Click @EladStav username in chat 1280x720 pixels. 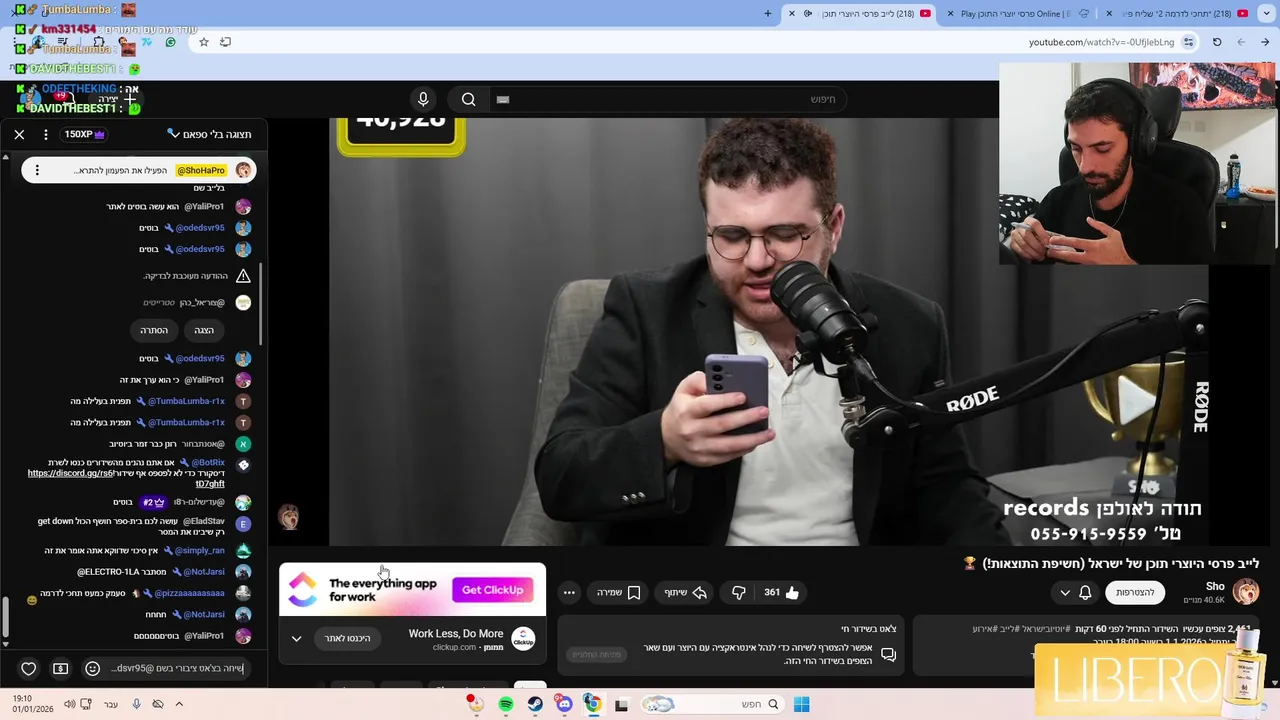click(x=204, y=521)
